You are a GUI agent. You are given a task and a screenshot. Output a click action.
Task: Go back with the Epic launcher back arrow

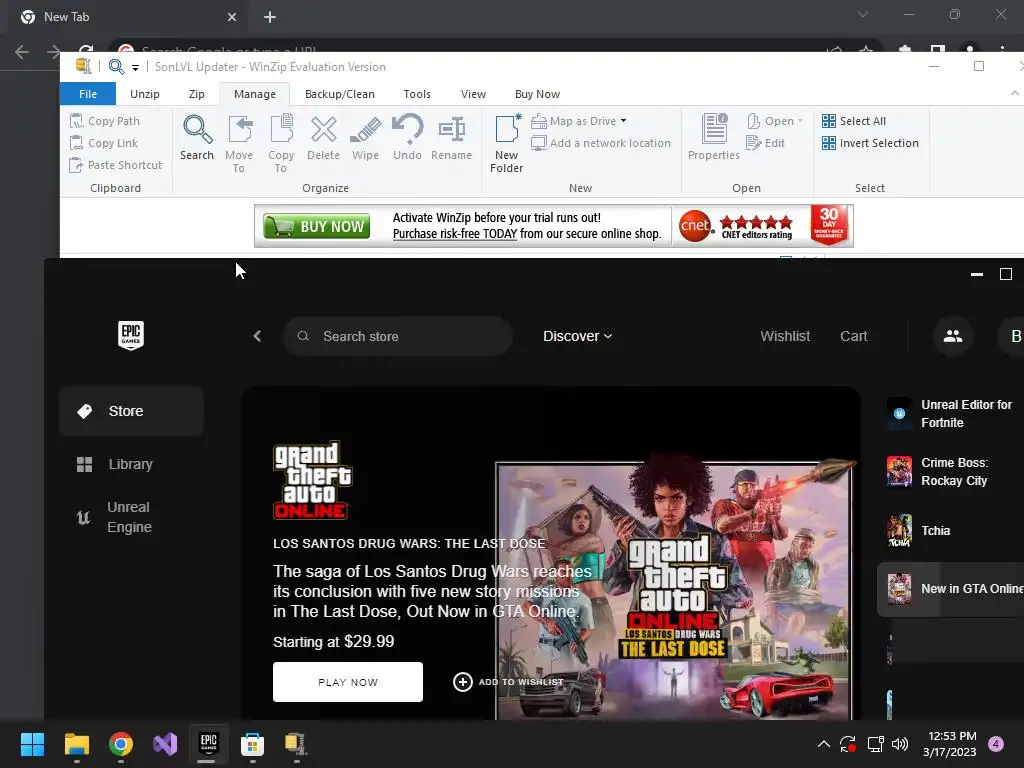257,336
